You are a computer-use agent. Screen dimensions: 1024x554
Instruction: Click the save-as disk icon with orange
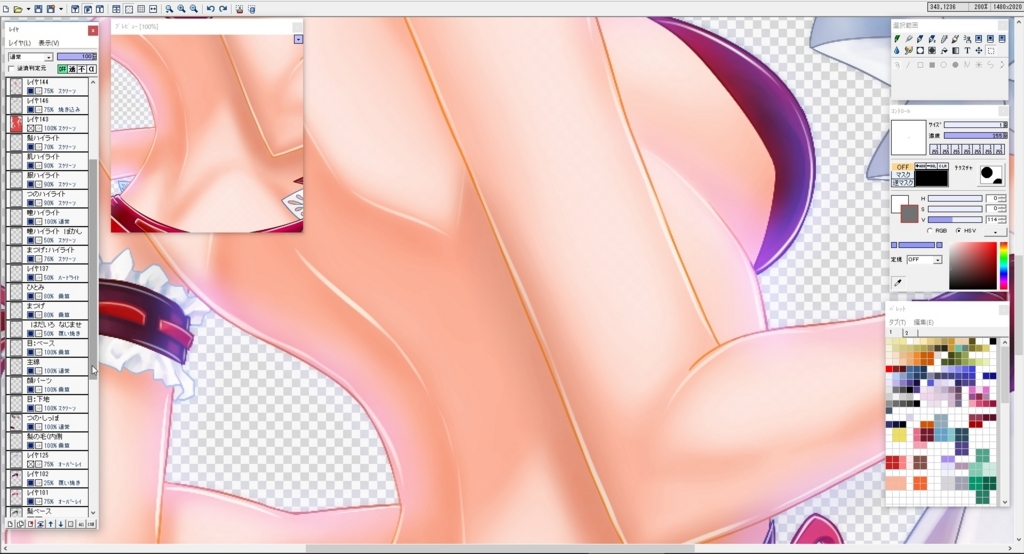pos(50,9)
